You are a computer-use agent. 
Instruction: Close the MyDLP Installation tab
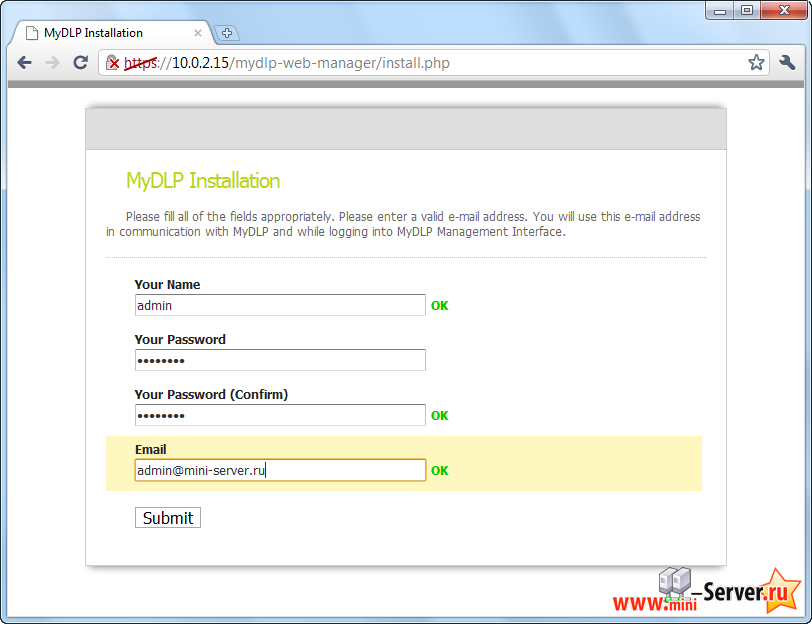click(198, 33)
